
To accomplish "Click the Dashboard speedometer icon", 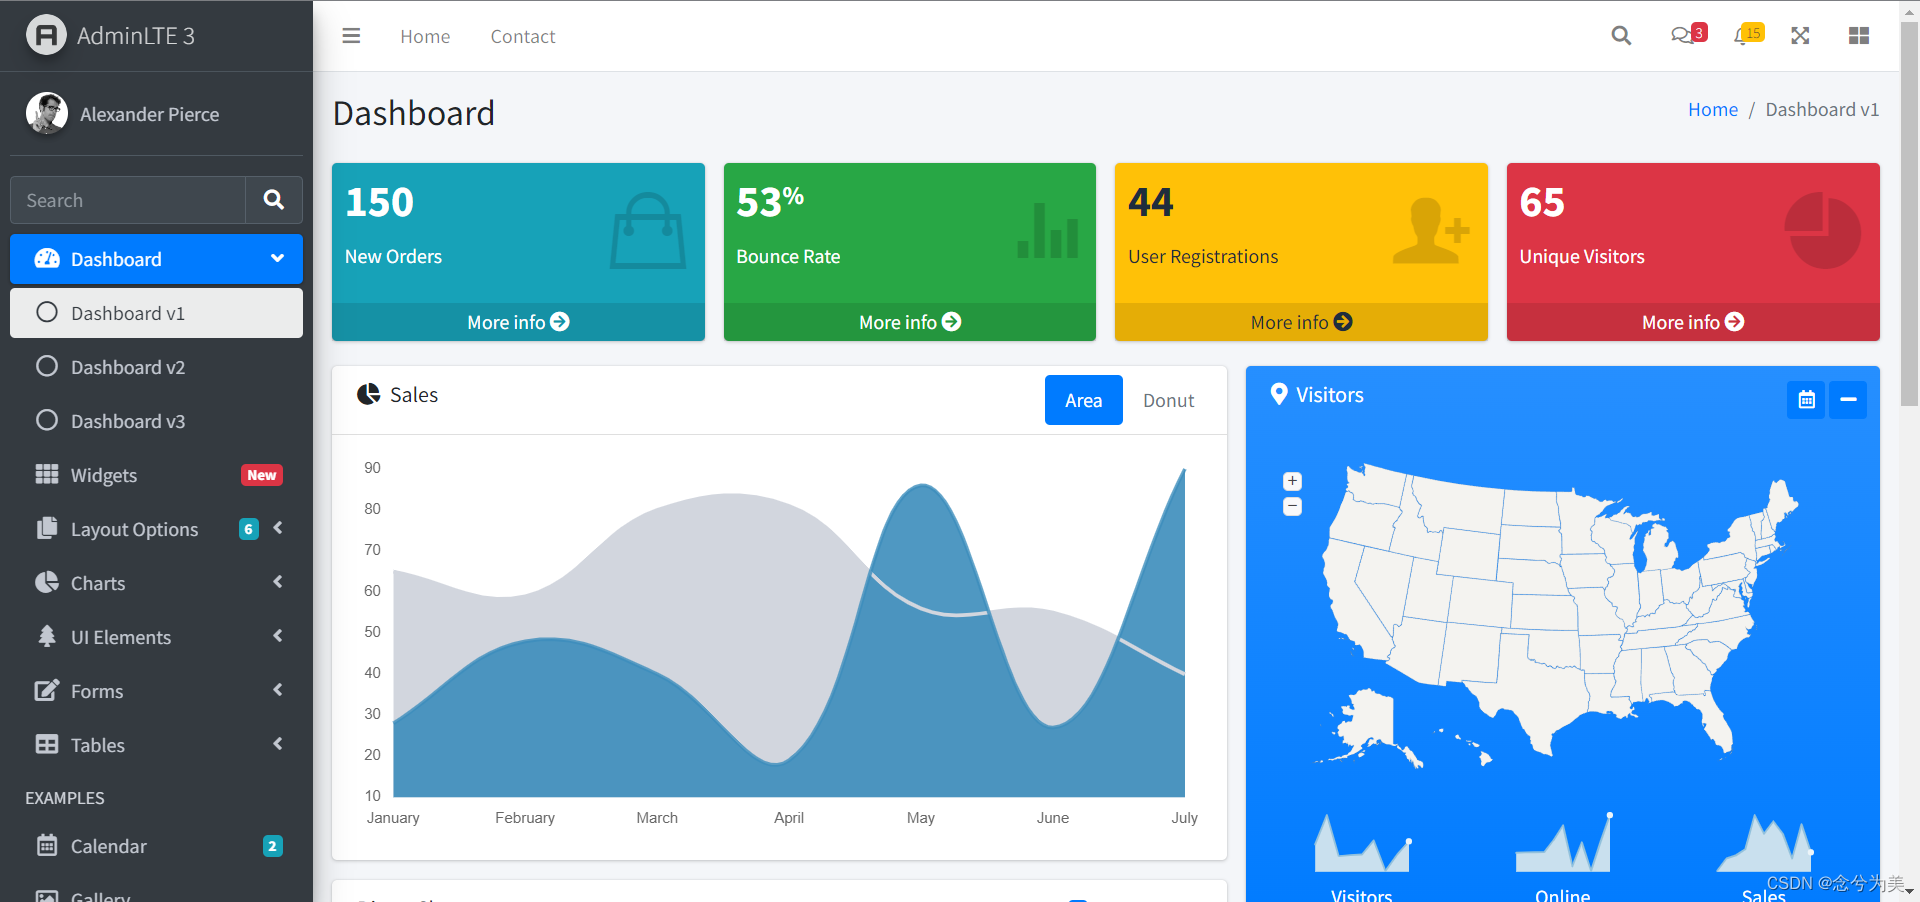I will click(47, 259).
